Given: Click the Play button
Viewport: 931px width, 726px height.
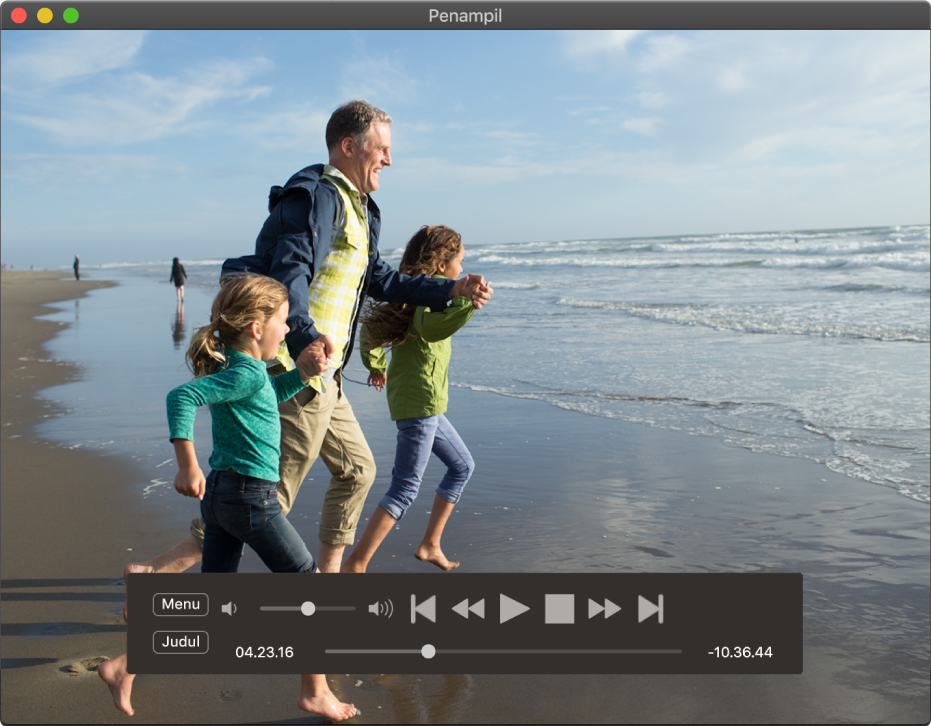Looking at the screenshot, I should (514, 608).
